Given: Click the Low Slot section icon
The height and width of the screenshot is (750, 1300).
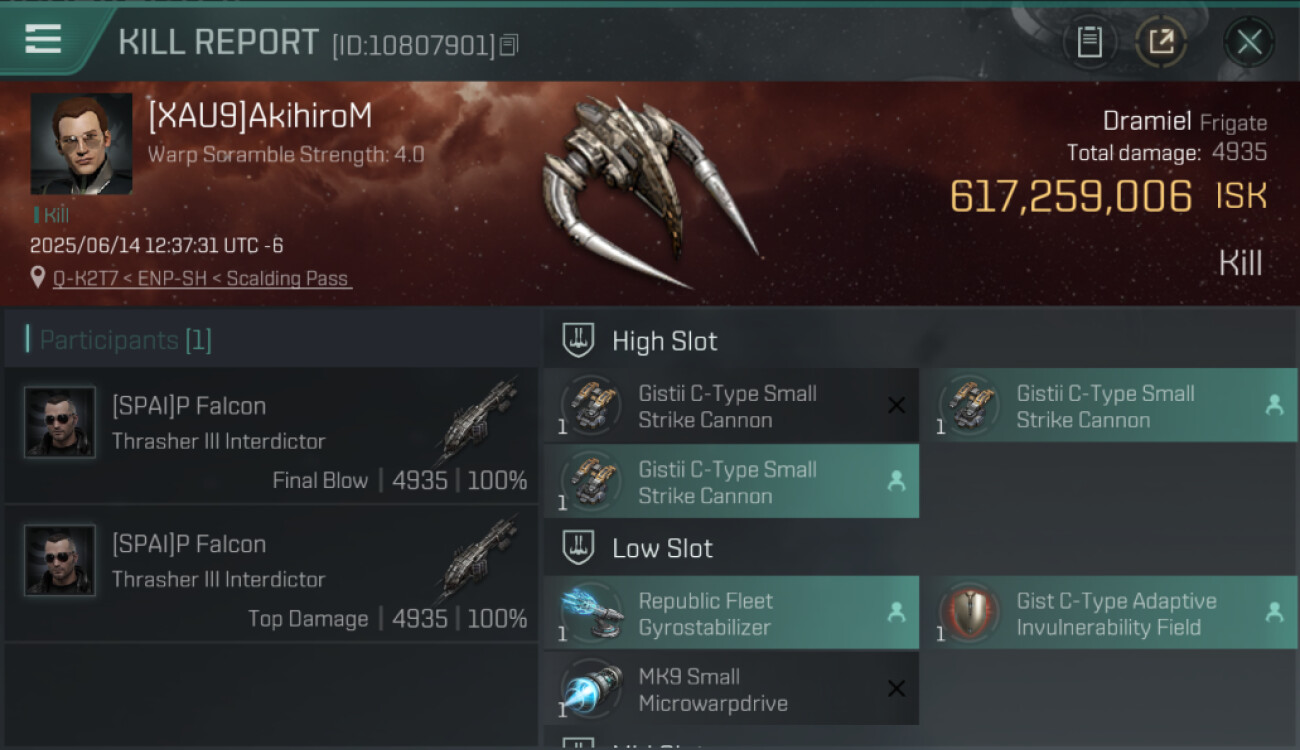Looking at the screenshot, I should point(578,548).
